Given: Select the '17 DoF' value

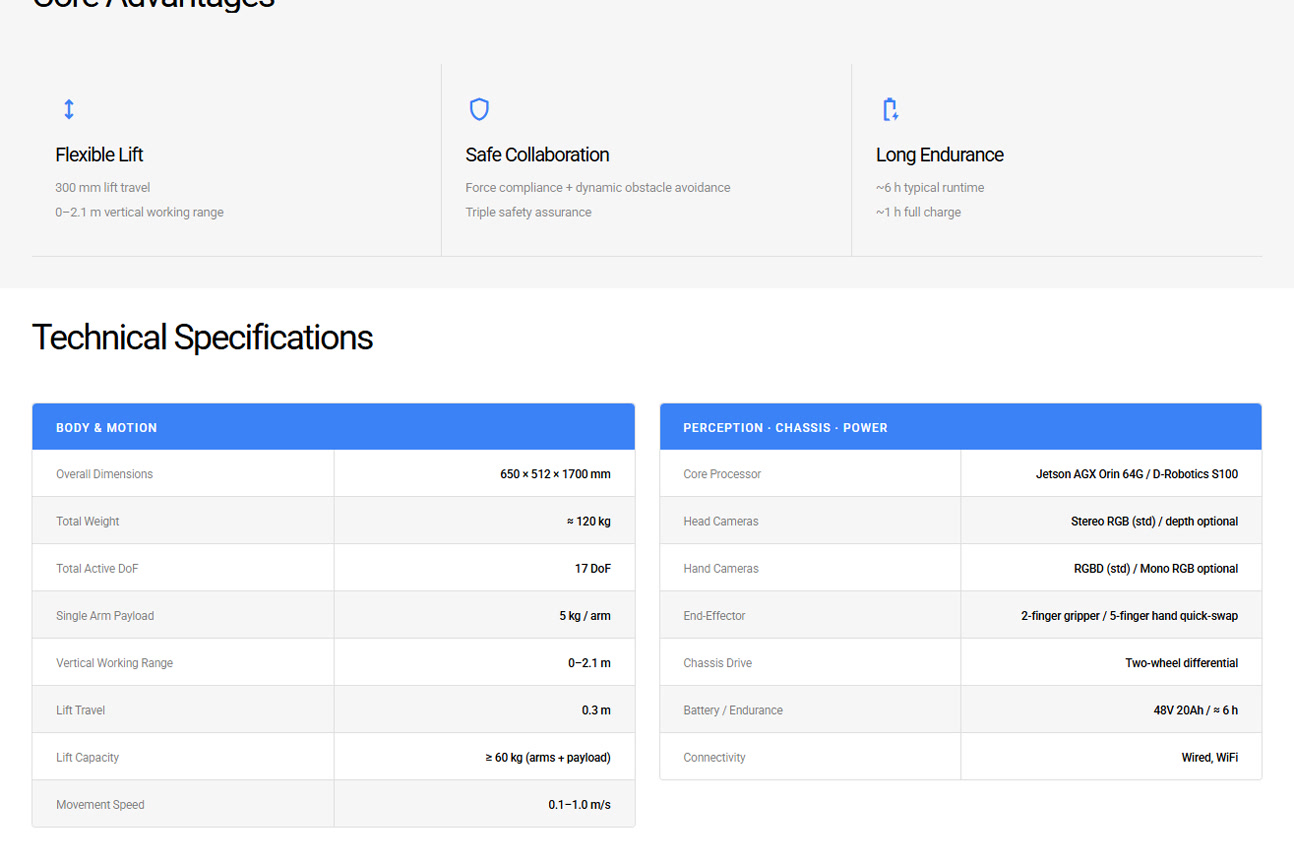Looking at the screenshot, I should 593,569.
